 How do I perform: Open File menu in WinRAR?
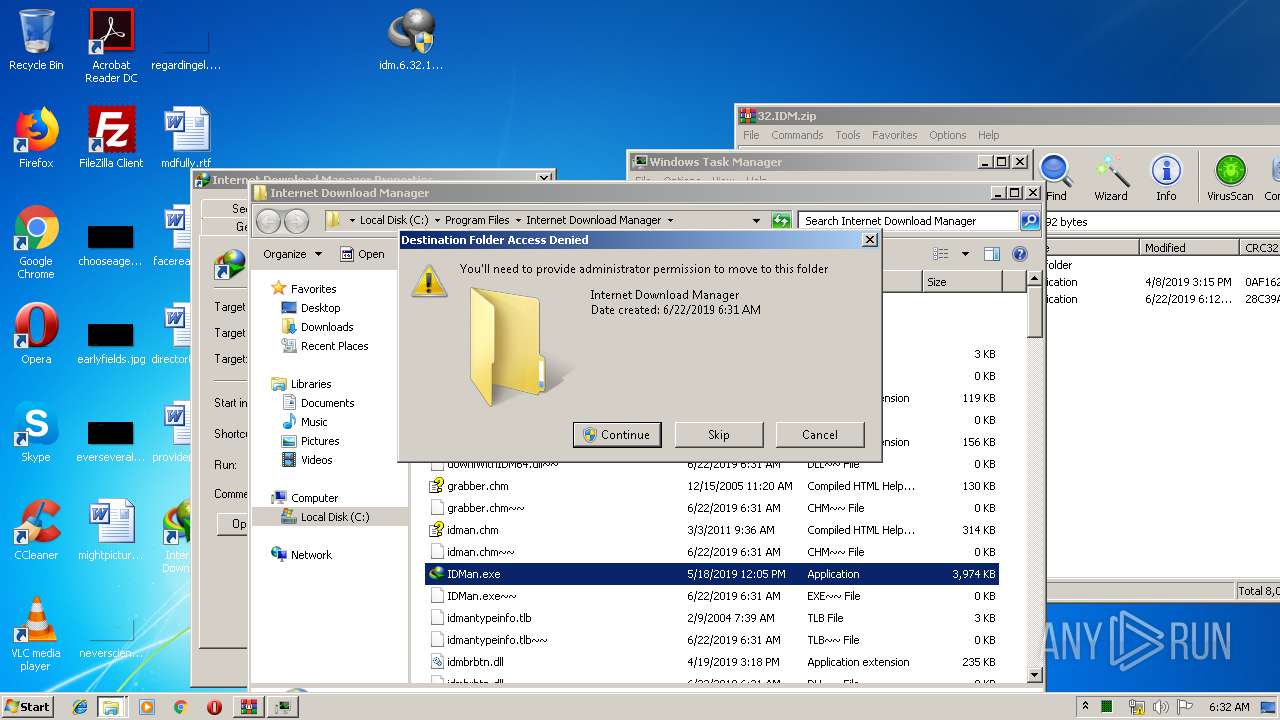click(751, 135)
